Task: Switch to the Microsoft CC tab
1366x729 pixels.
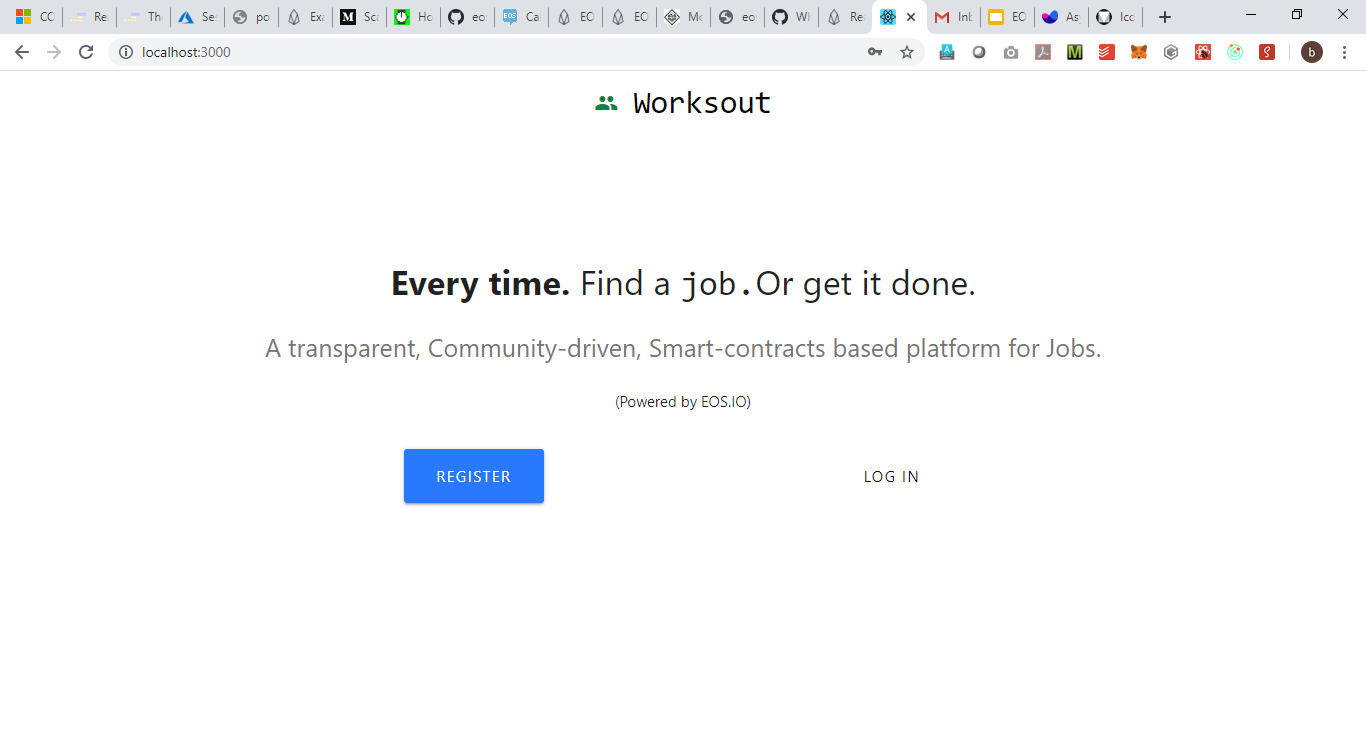Action: (35, 17)
